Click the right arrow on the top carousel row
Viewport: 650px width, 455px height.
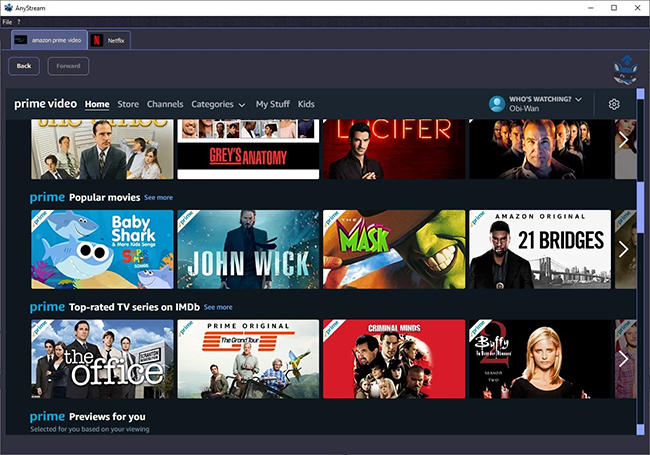(623, 140)
